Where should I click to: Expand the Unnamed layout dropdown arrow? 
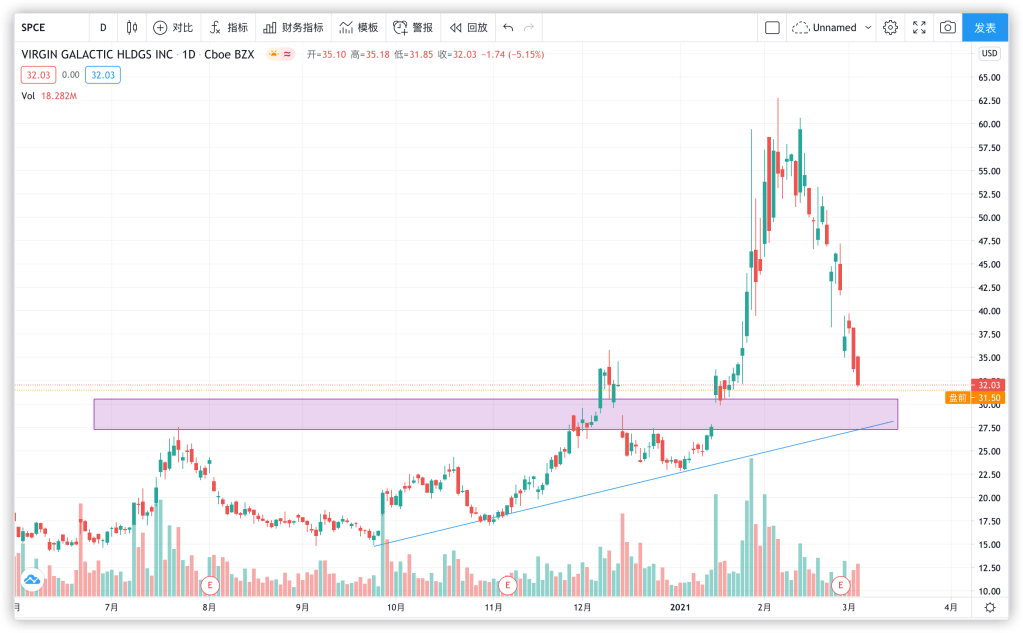point(867,27)
